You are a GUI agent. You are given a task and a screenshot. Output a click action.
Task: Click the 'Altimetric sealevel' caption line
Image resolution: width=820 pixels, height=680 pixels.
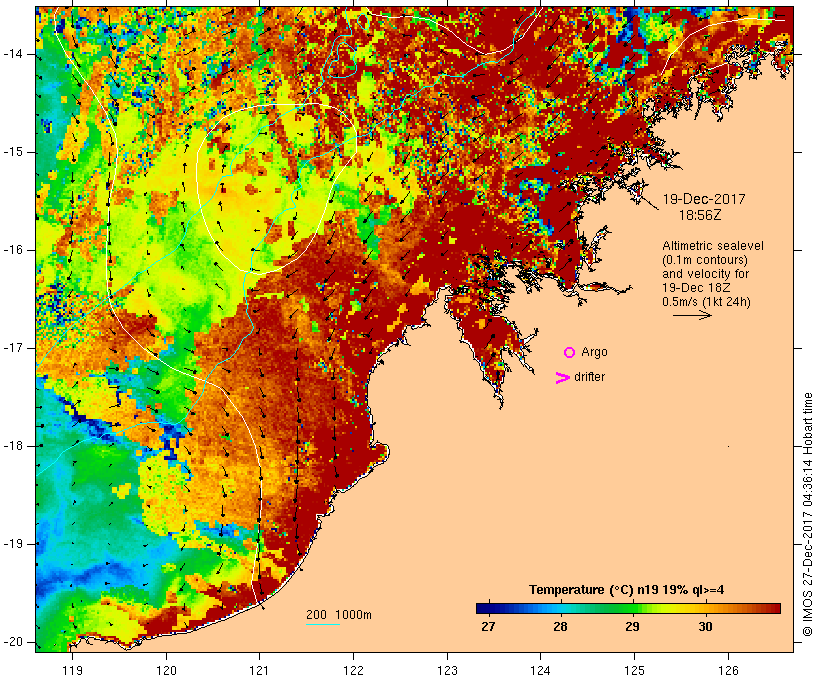(713, 246)
